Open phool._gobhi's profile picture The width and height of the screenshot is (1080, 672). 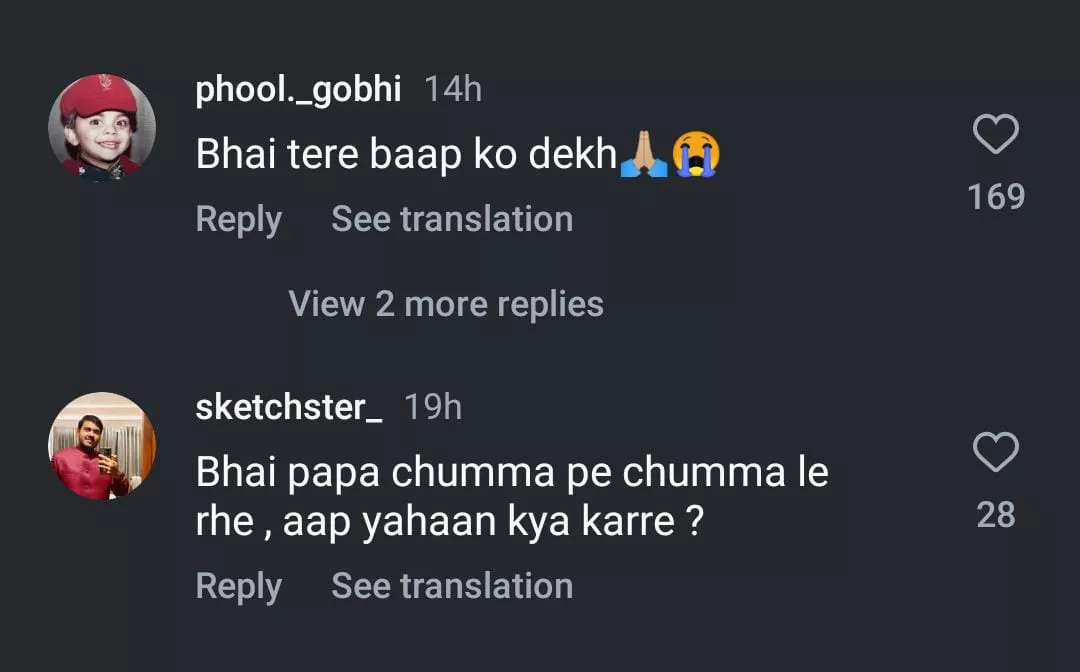102,127
